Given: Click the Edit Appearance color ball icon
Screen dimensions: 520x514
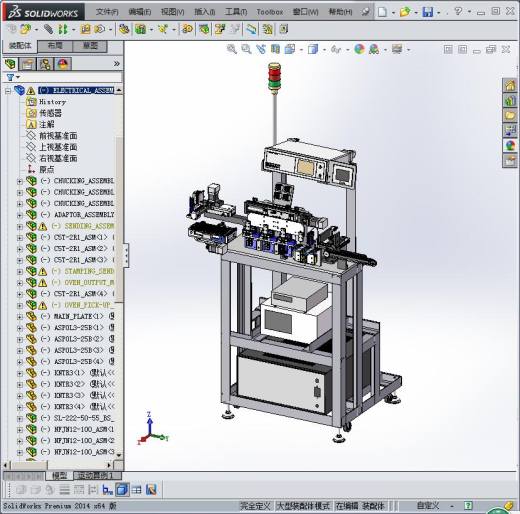Looking at the screenshot, I should [359, 49].
